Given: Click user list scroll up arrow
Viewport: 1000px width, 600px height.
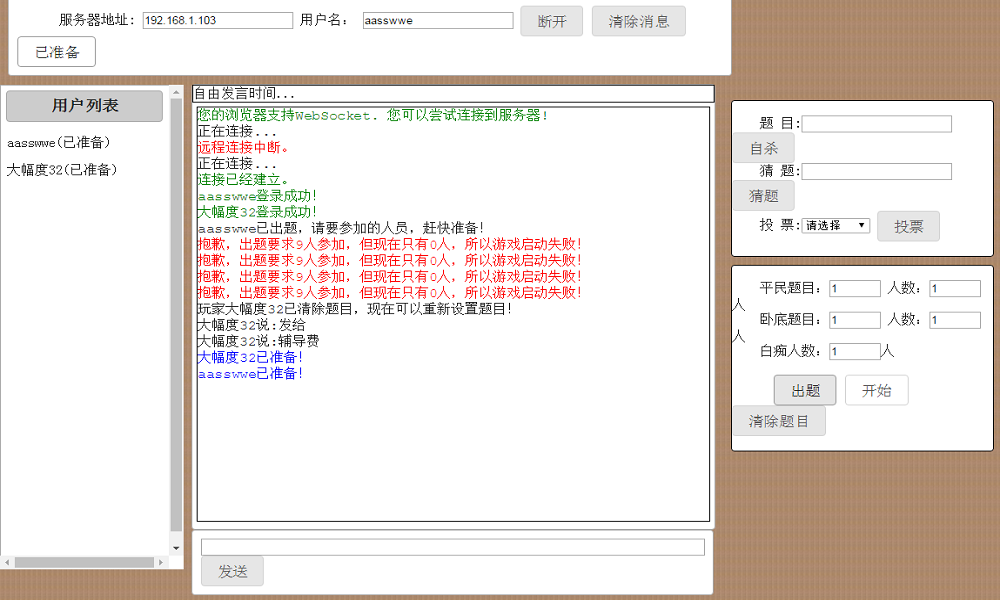Looking at the screenshot, I should click(x=177, y=93).
